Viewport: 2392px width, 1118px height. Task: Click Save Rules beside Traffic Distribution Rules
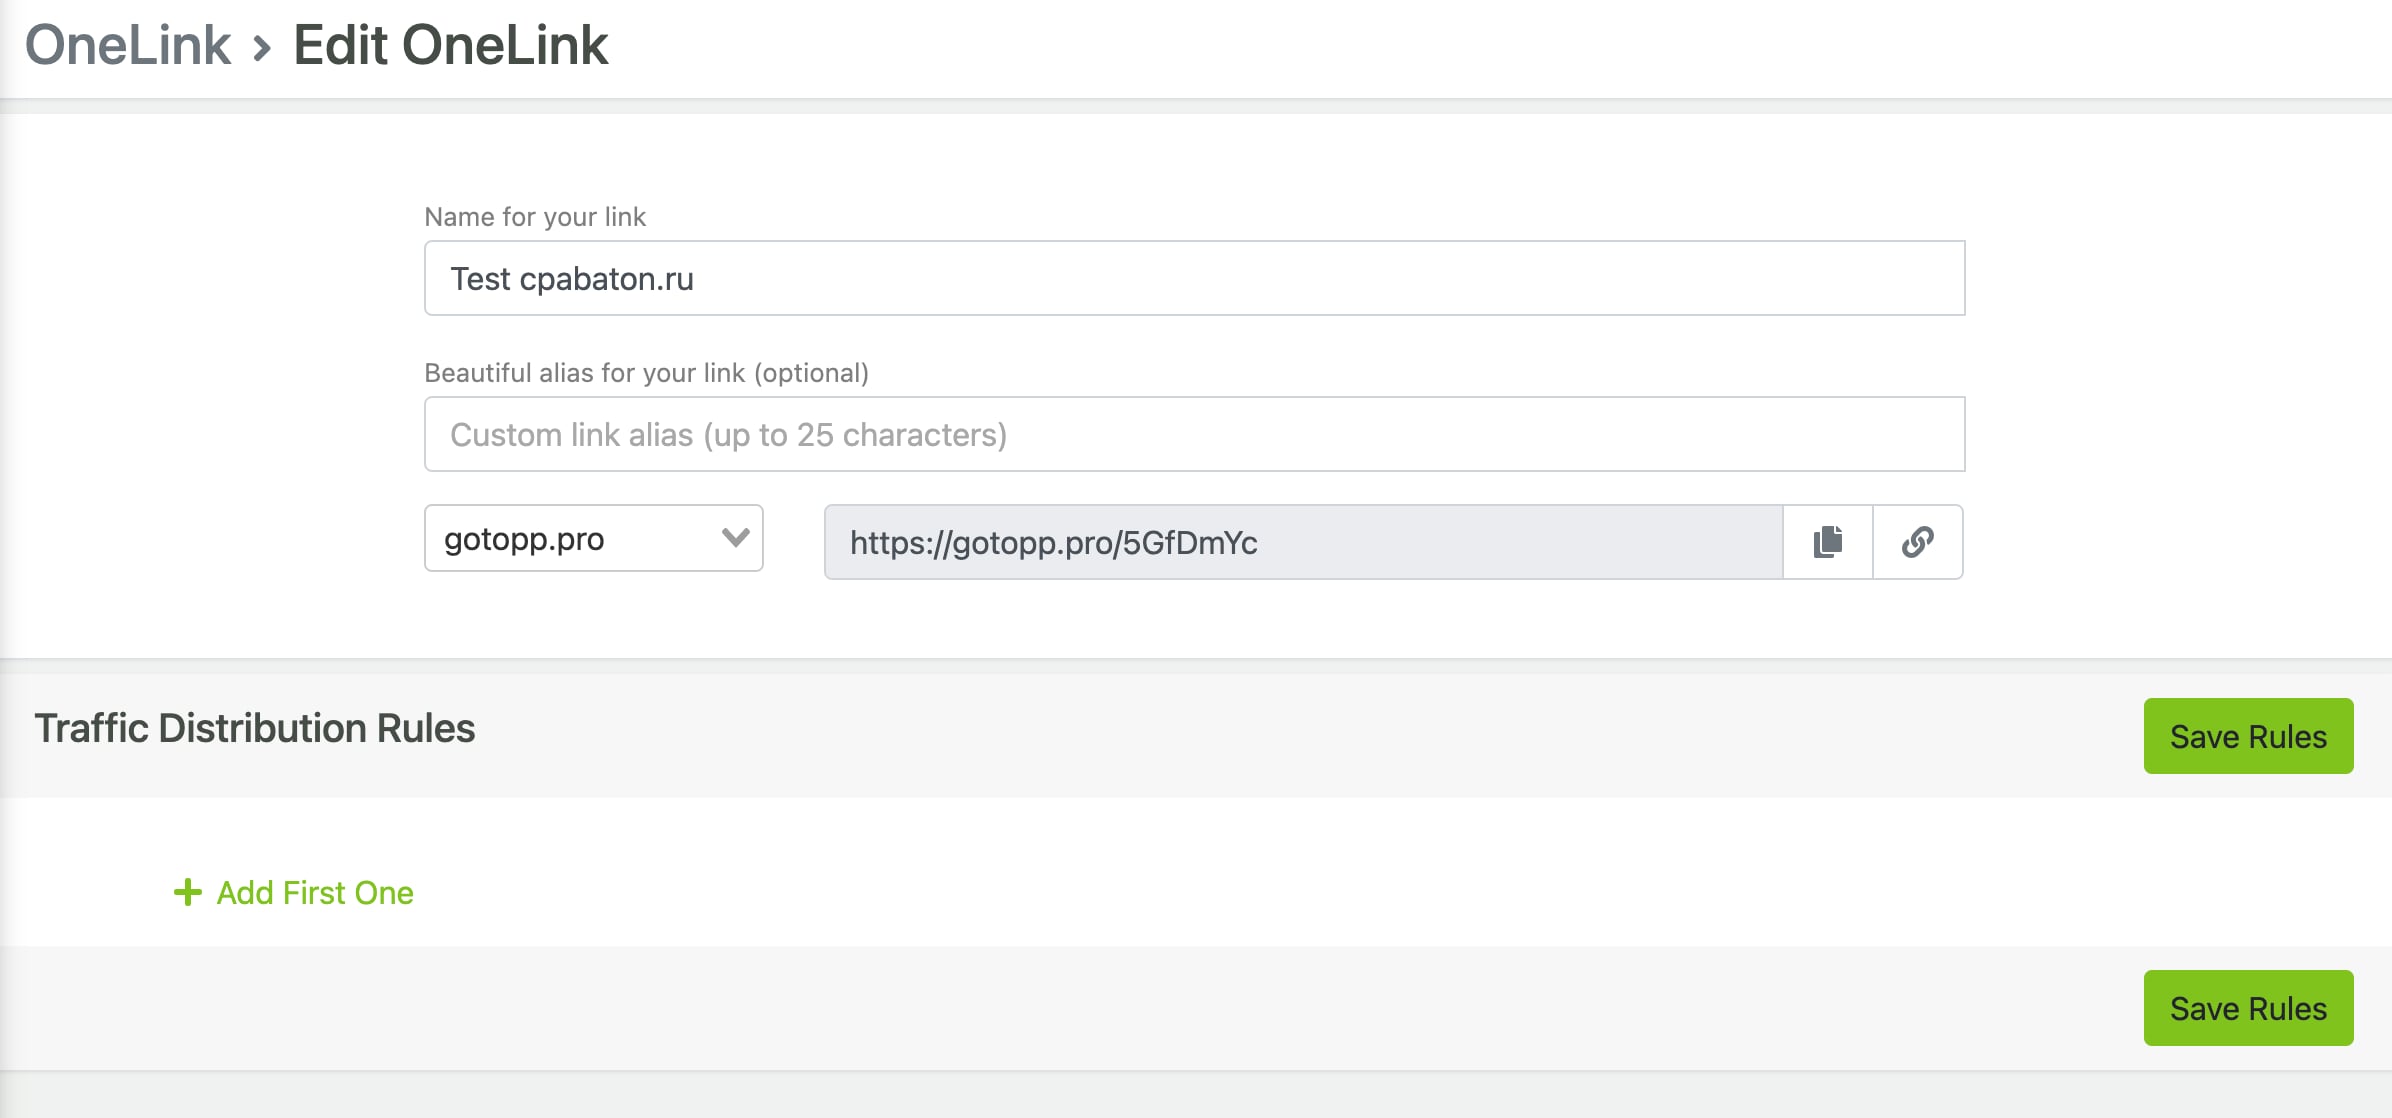2248,736
